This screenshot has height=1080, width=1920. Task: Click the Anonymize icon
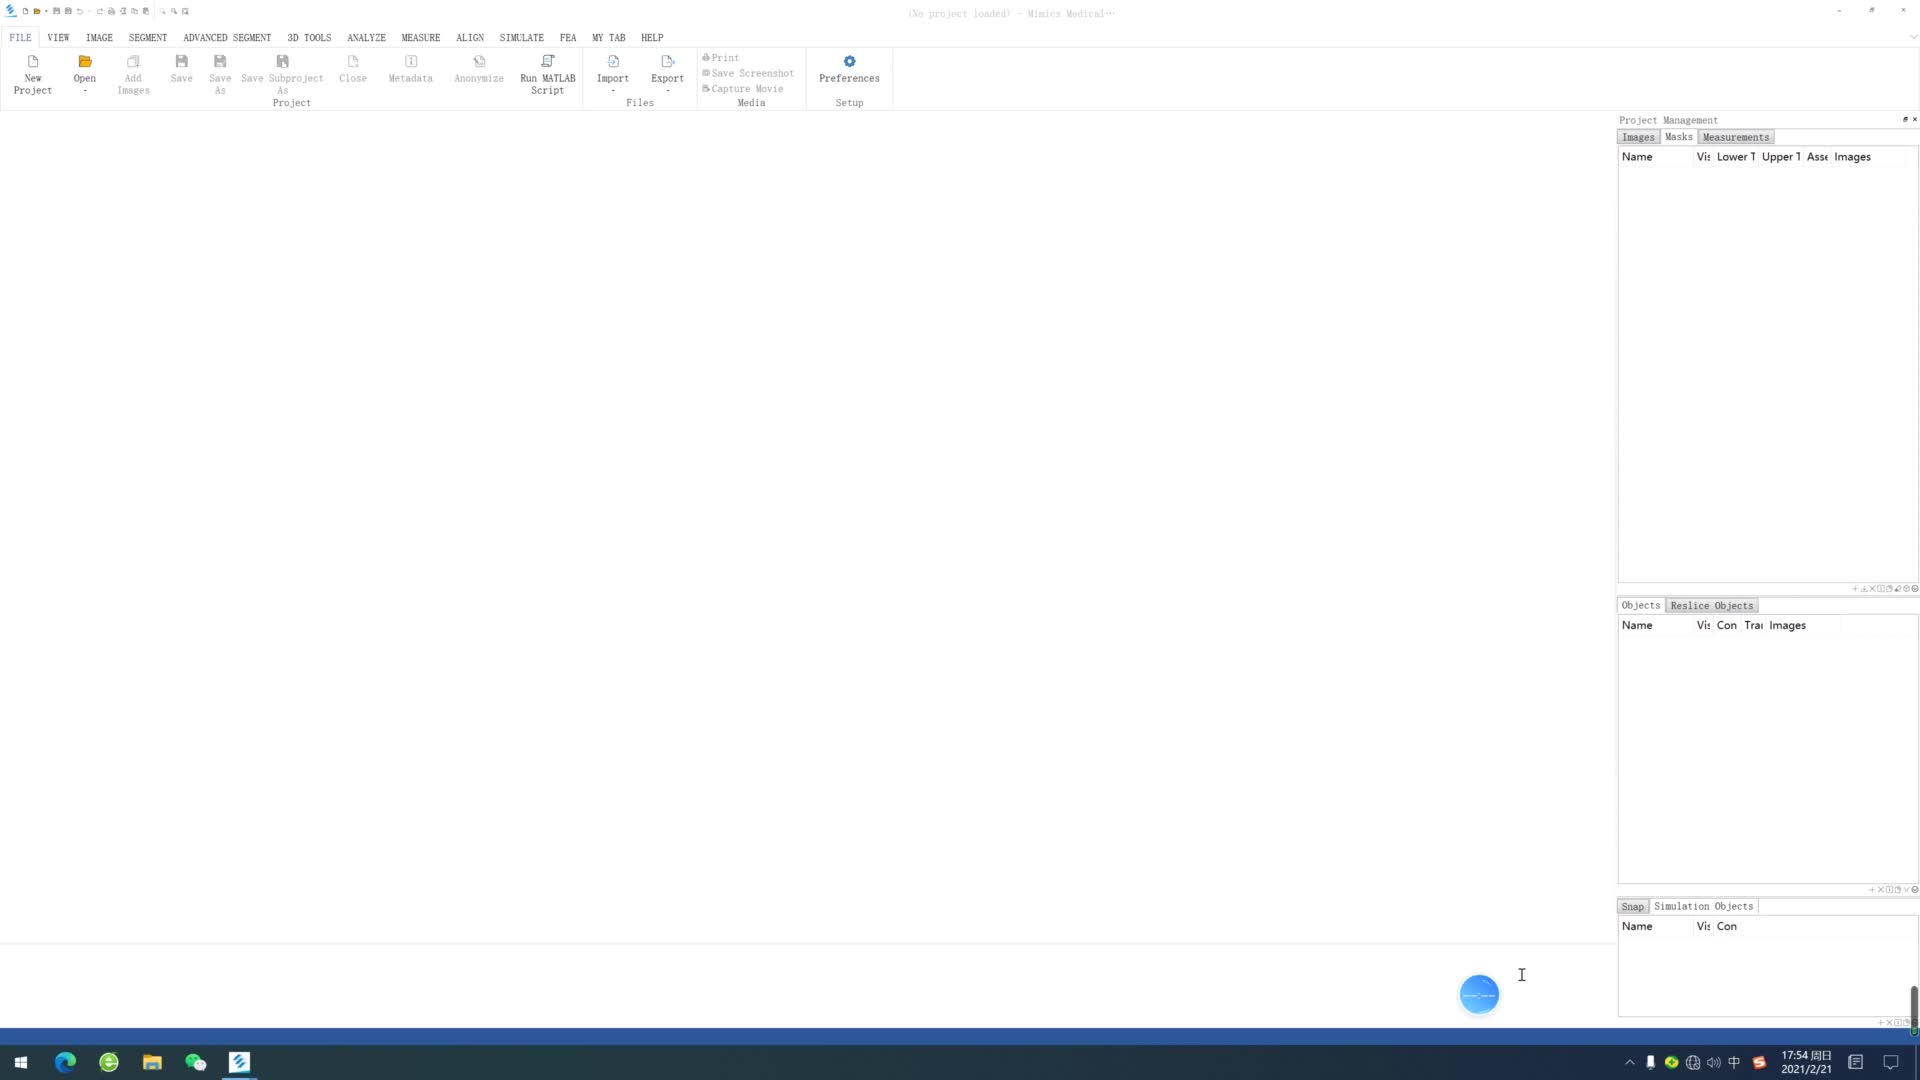coord(479,62)
